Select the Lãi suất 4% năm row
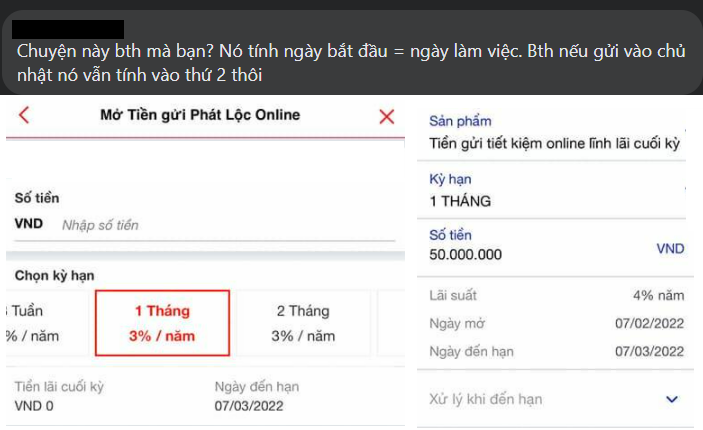703x430 pixels. pos(555,297)
